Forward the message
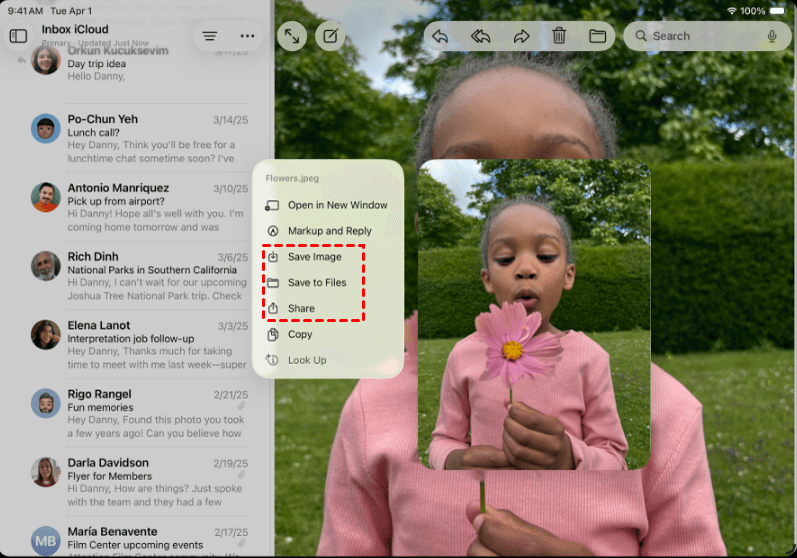 click(x=521, y=36)
